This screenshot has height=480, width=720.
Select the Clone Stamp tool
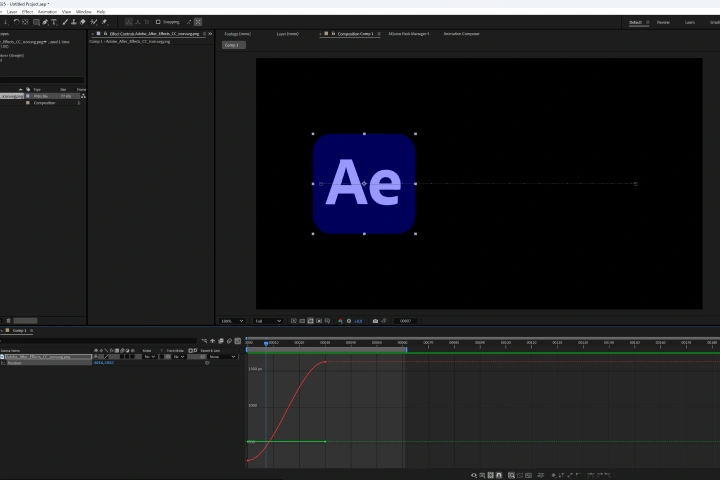point(73,22)
